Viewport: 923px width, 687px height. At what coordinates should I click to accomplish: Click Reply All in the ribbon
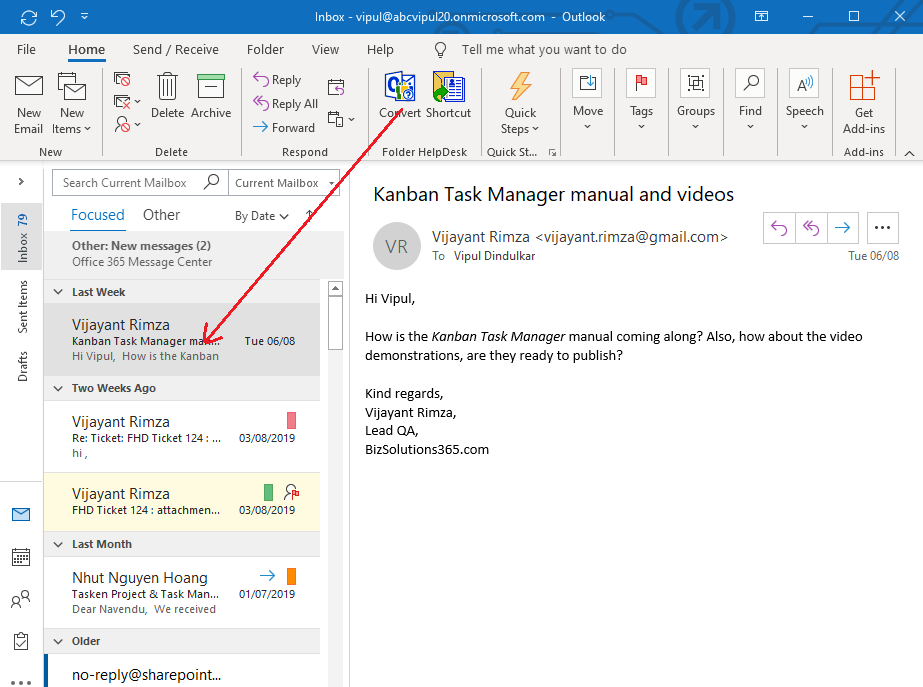286,104
